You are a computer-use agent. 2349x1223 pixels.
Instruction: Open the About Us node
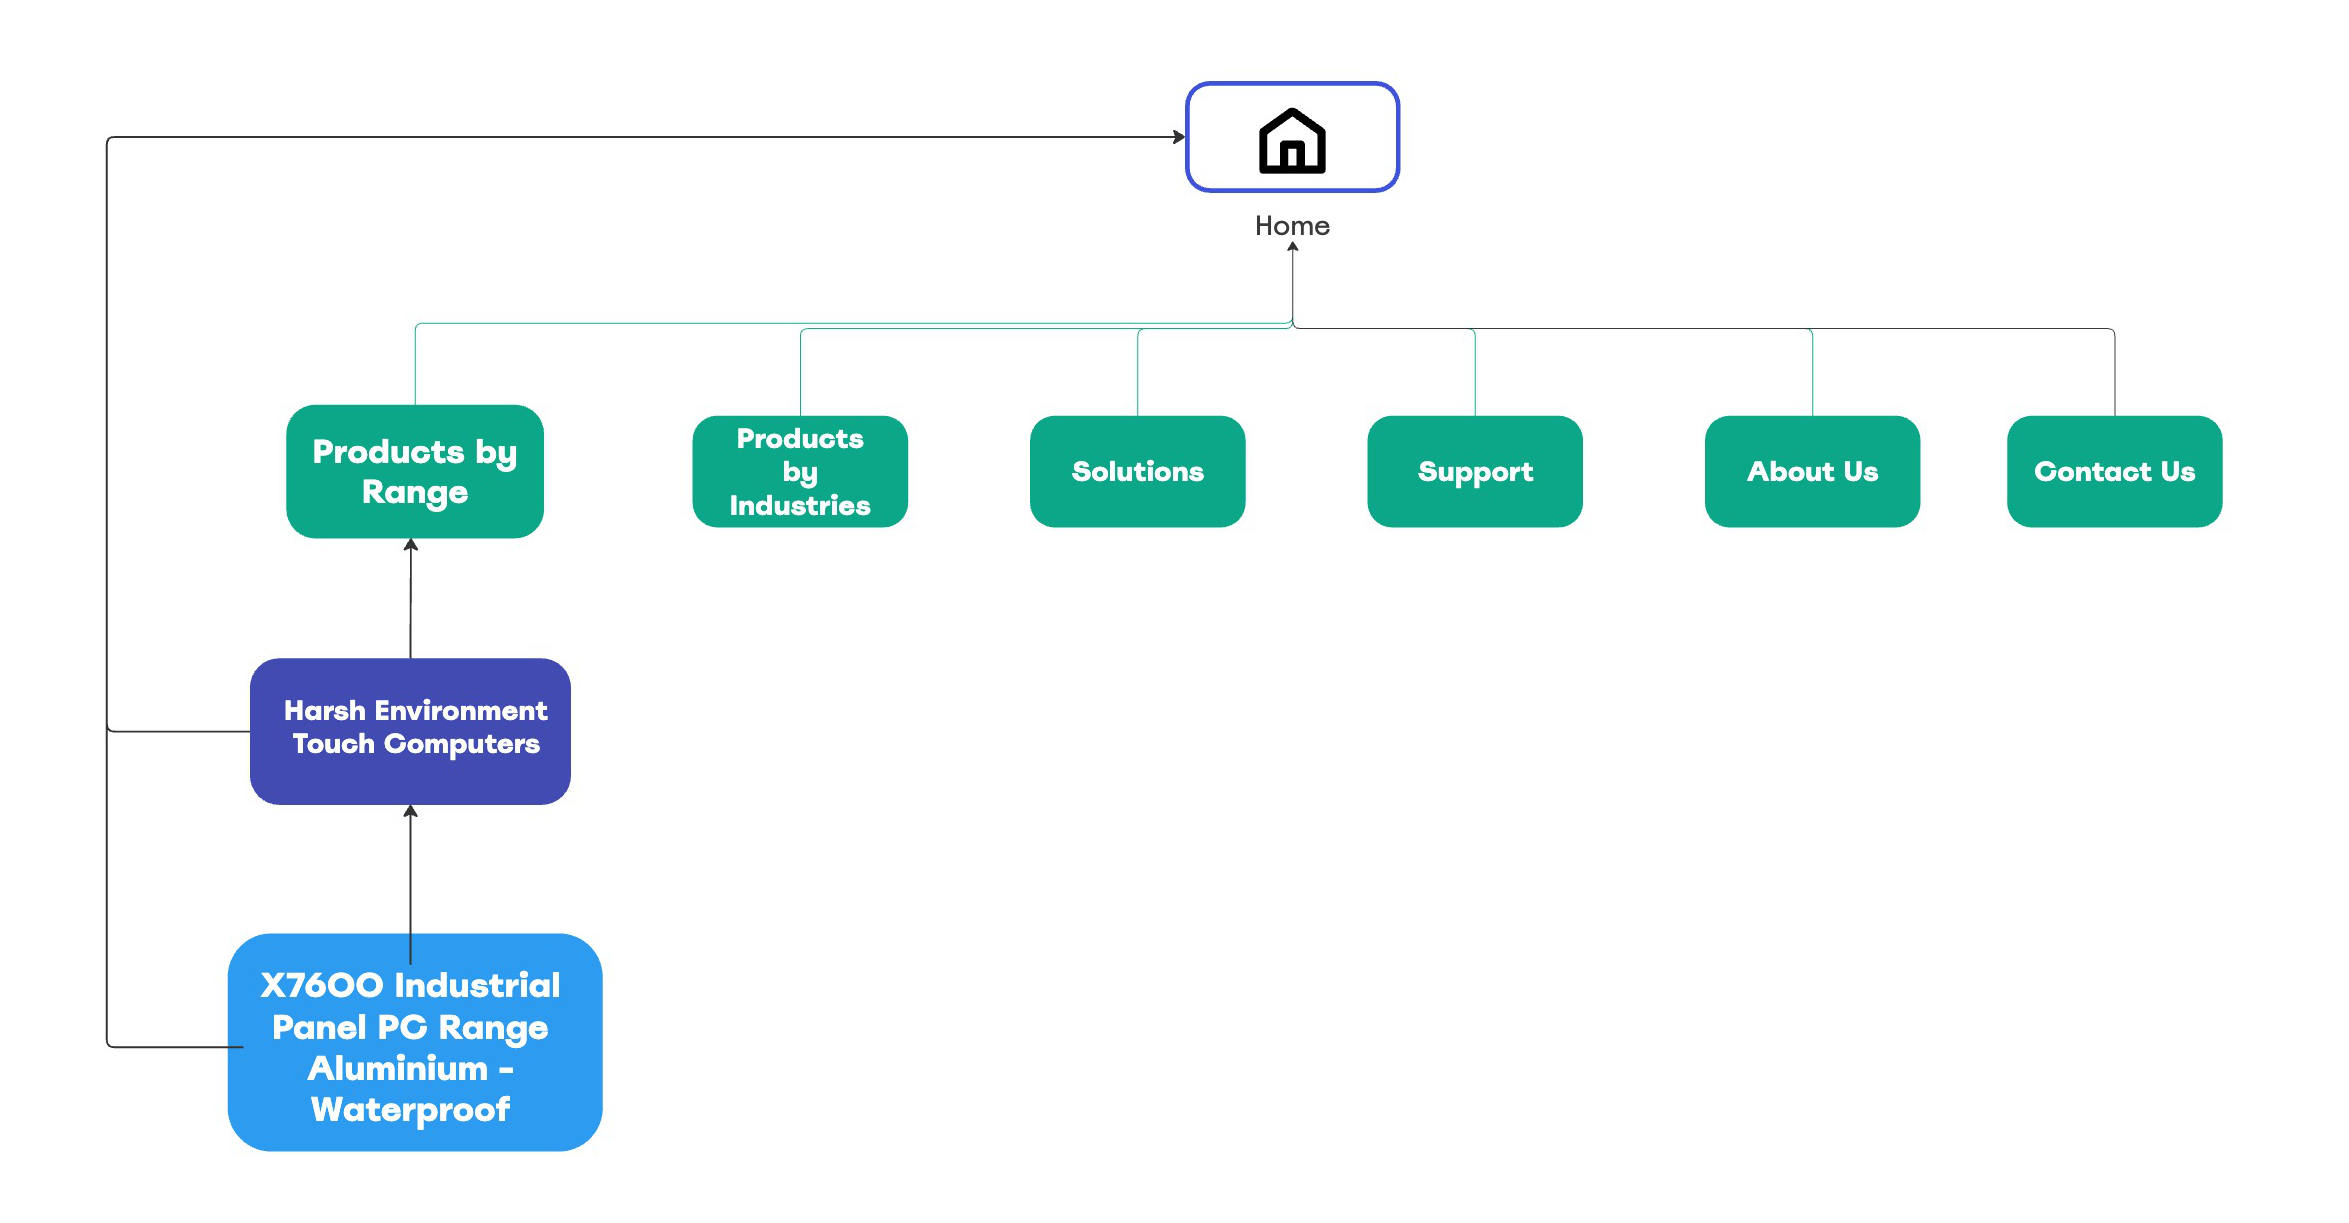click(x=1811, y=471)
